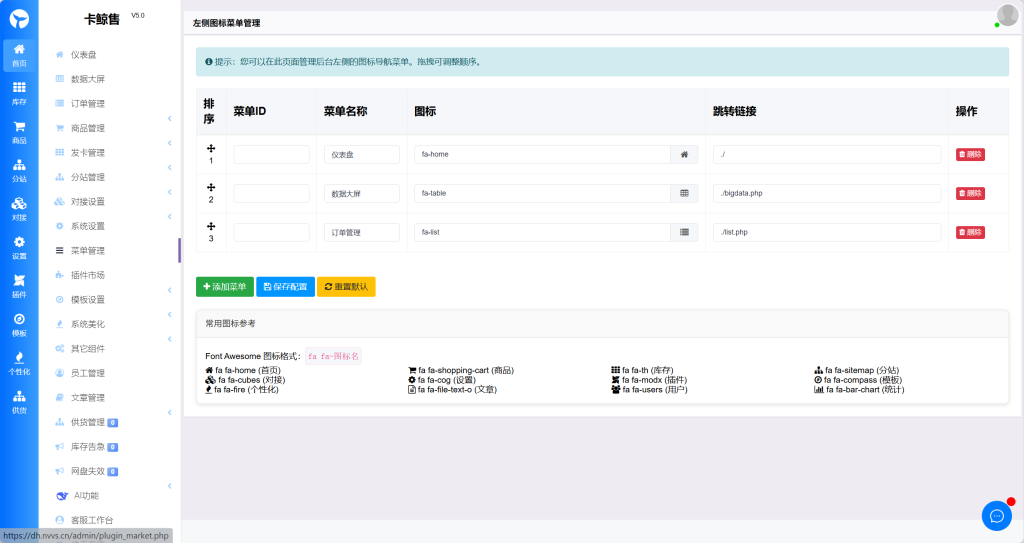
Task: Edit the ./bigdata.php link field
Action: [x=827, y=193]
